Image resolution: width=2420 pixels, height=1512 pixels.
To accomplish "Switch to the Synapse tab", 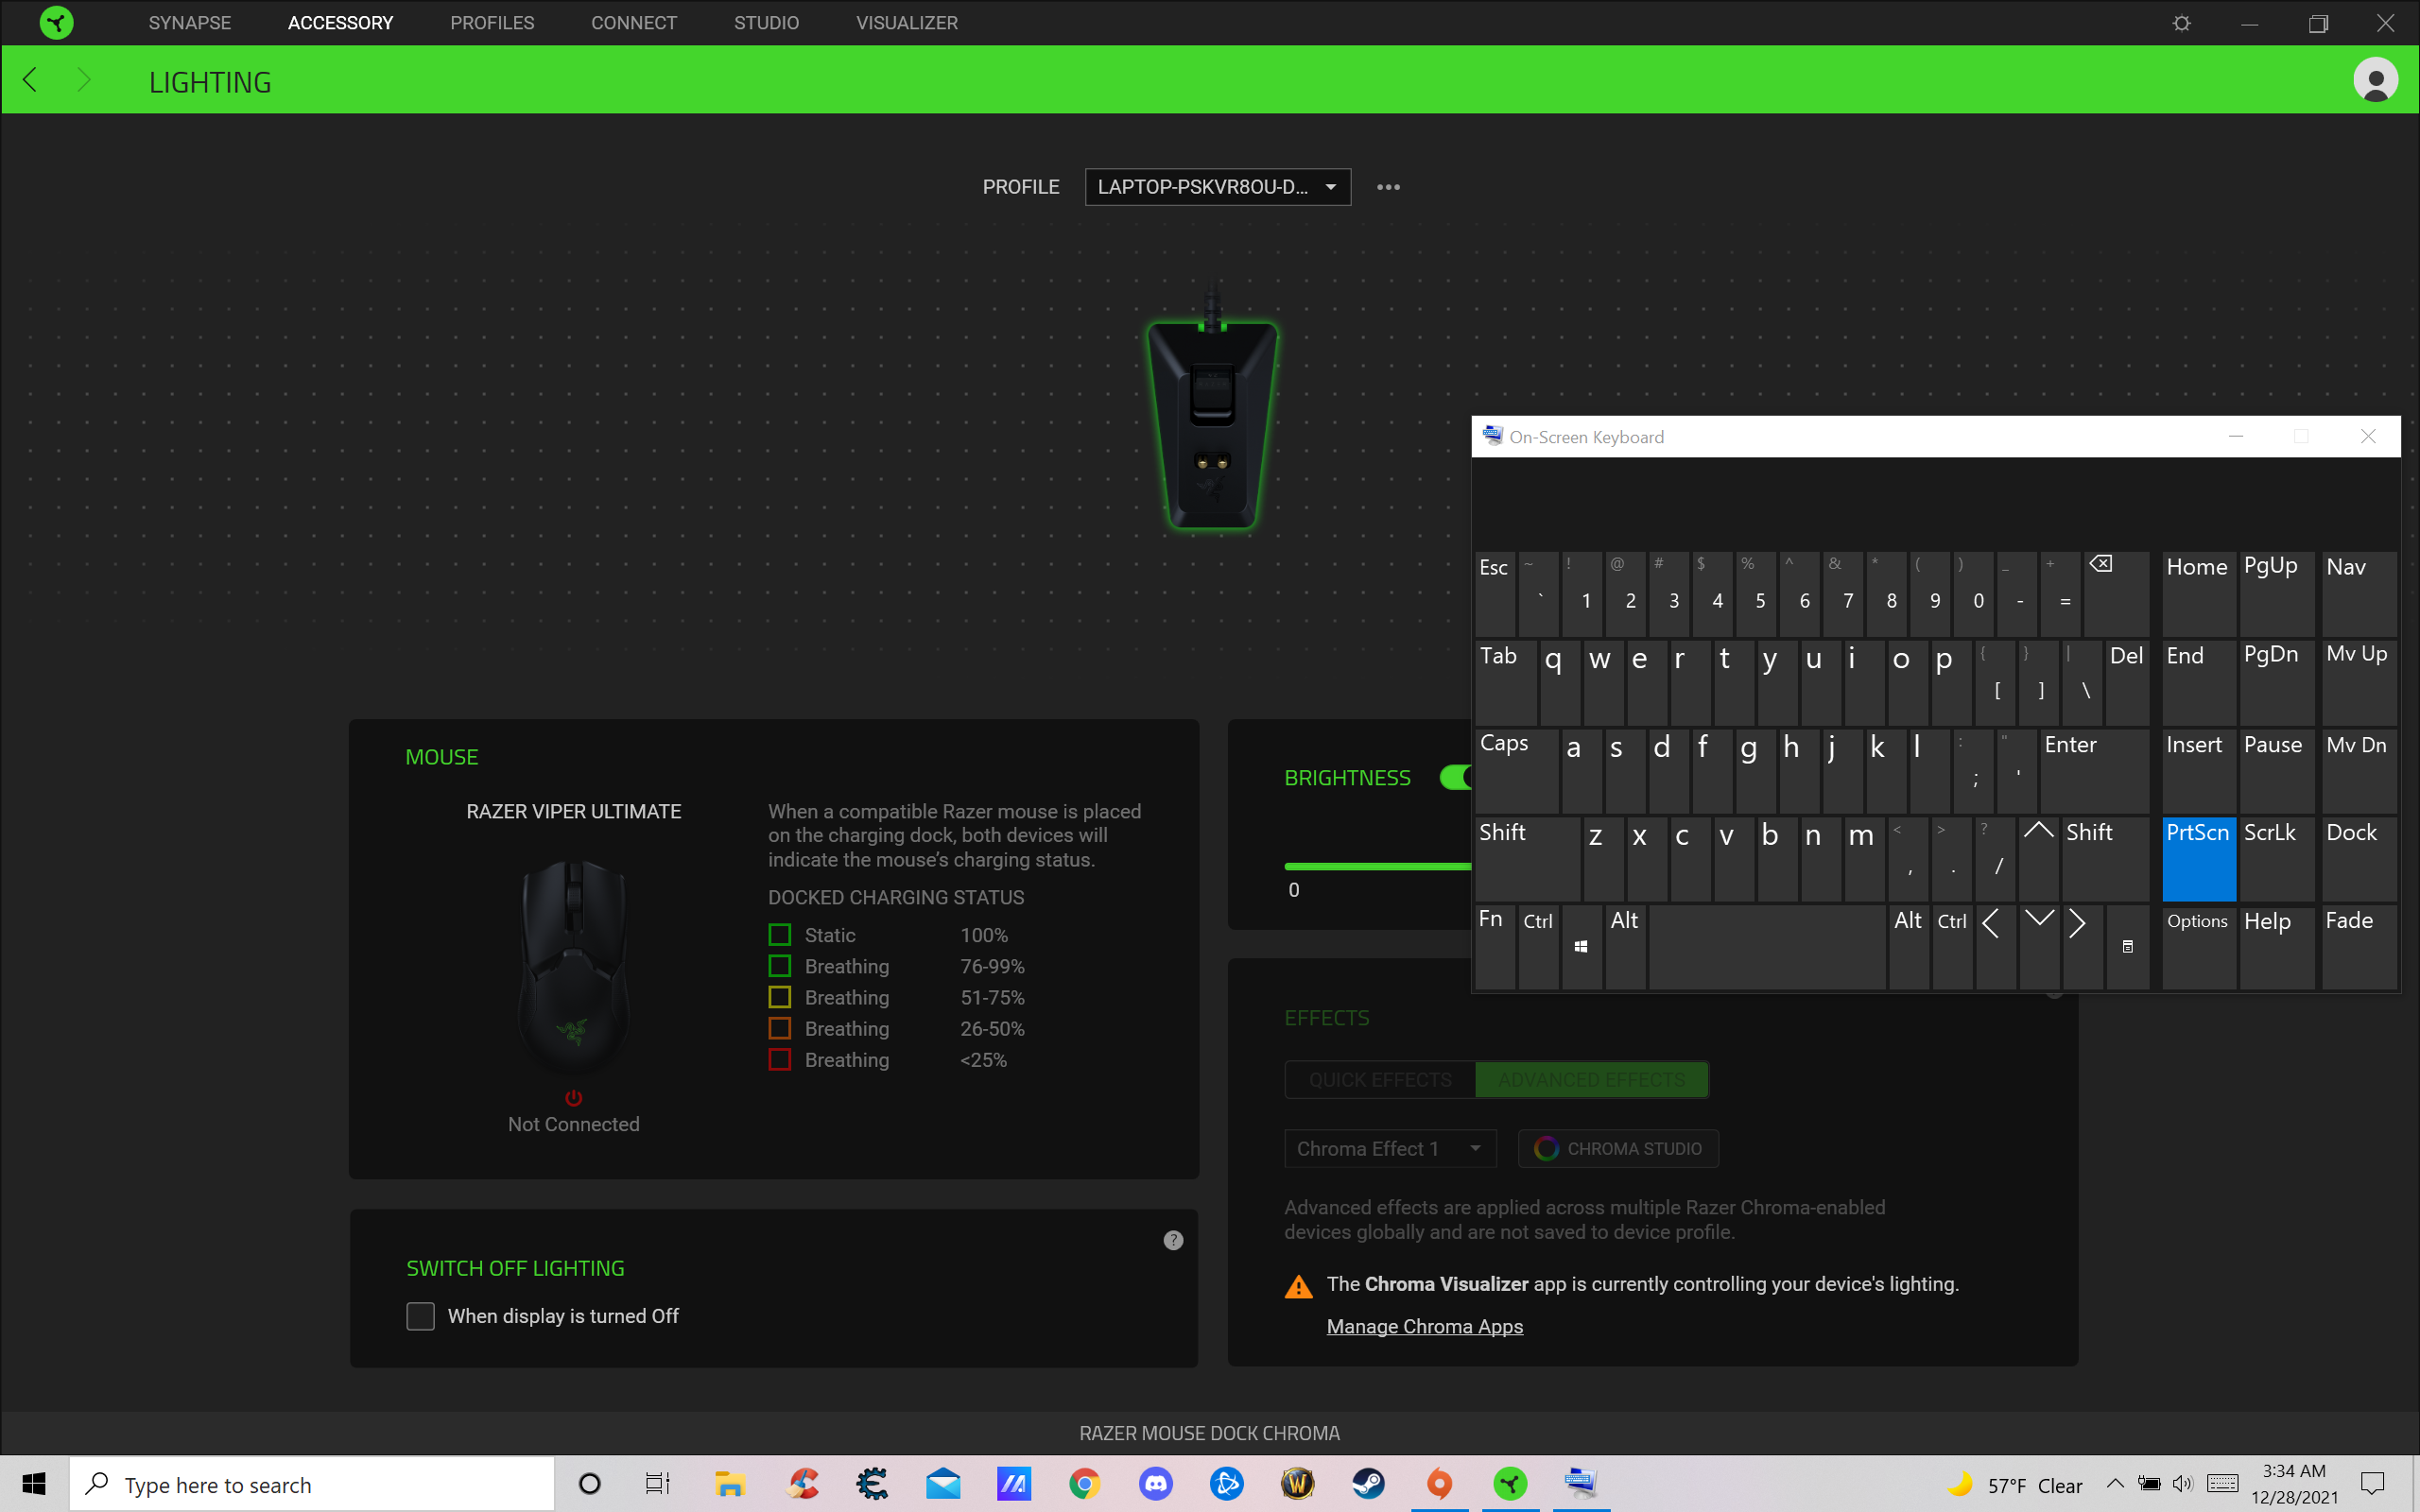I will [189, 22].
